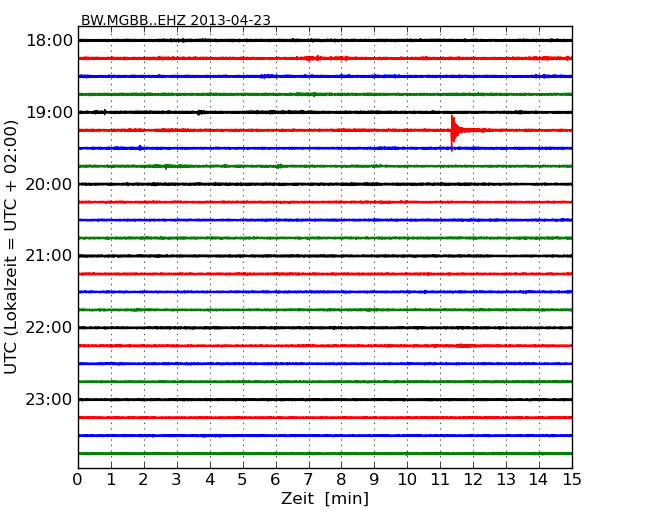650x520 pixels.
Task: Click the large red seismic spike after 19:00
Action: 455,133
